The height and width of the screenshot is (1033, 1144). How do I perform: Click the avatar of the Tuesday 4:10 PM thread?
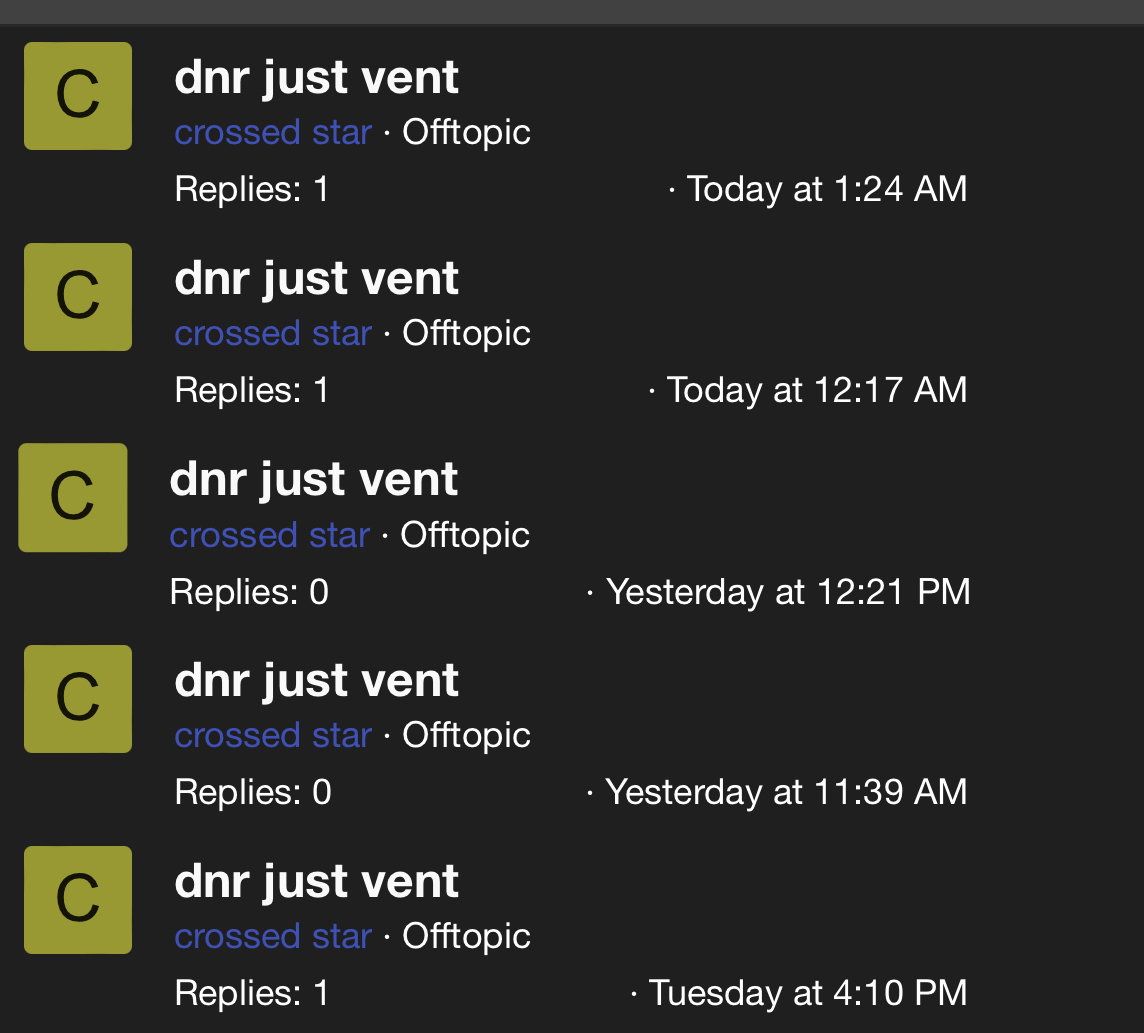[78, 900]
